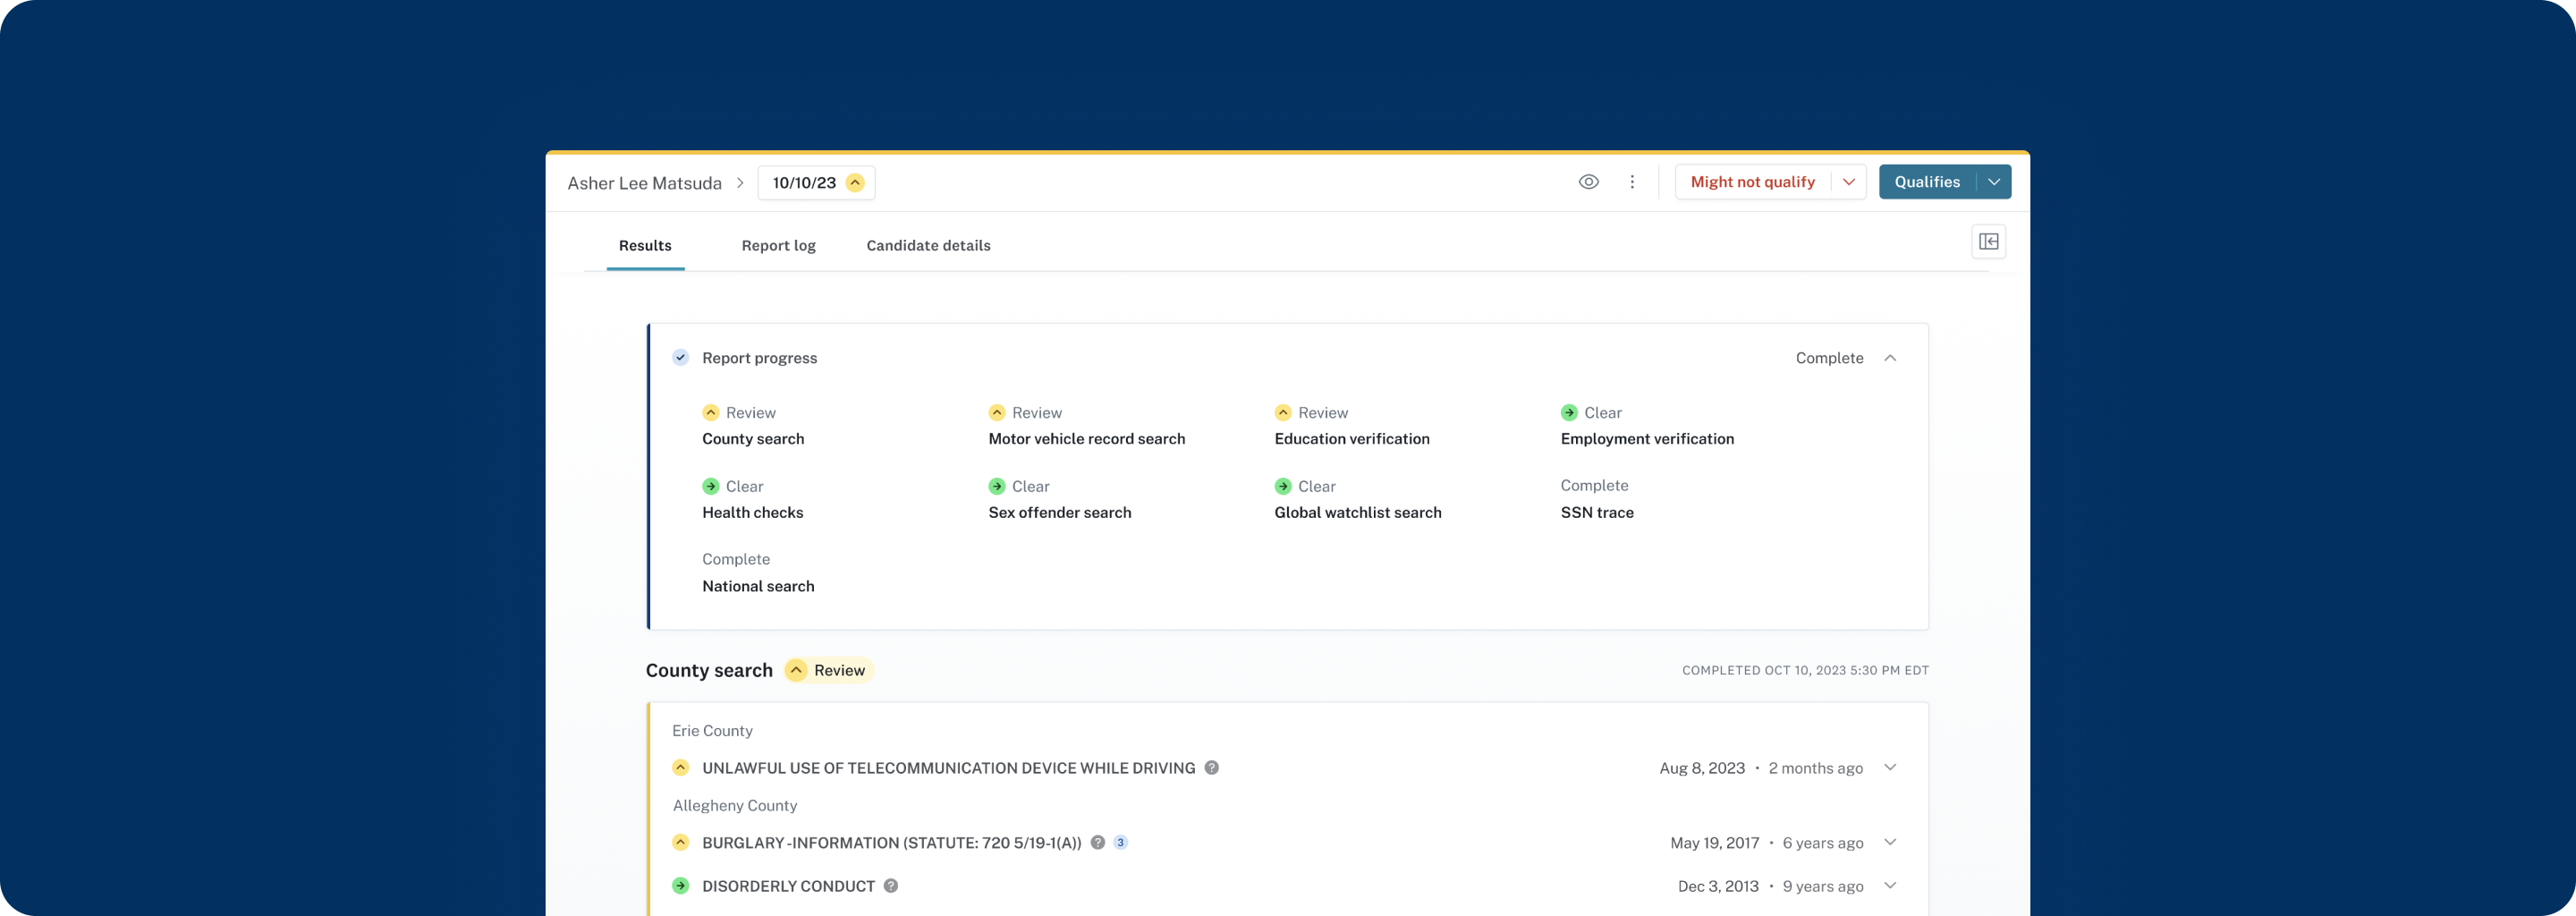Click the Review icon for Motor vehicle record search
Screen dimensions: 2576x916
coord(996,412)
